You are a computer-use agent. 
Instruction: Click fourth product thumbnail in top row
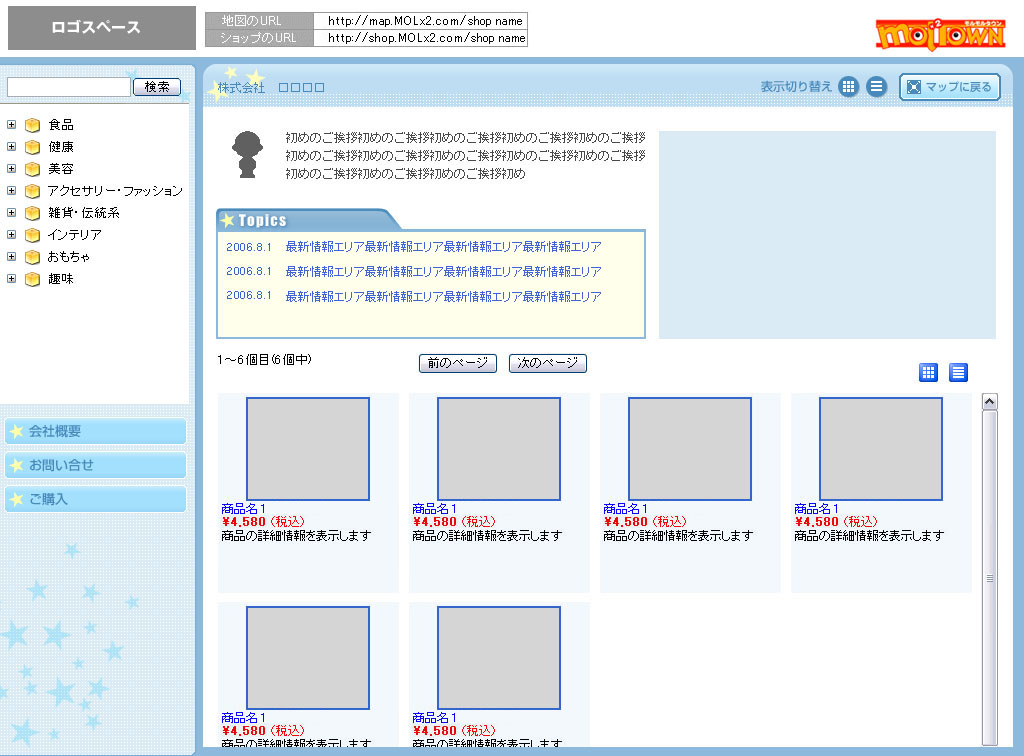pos(881,449)
